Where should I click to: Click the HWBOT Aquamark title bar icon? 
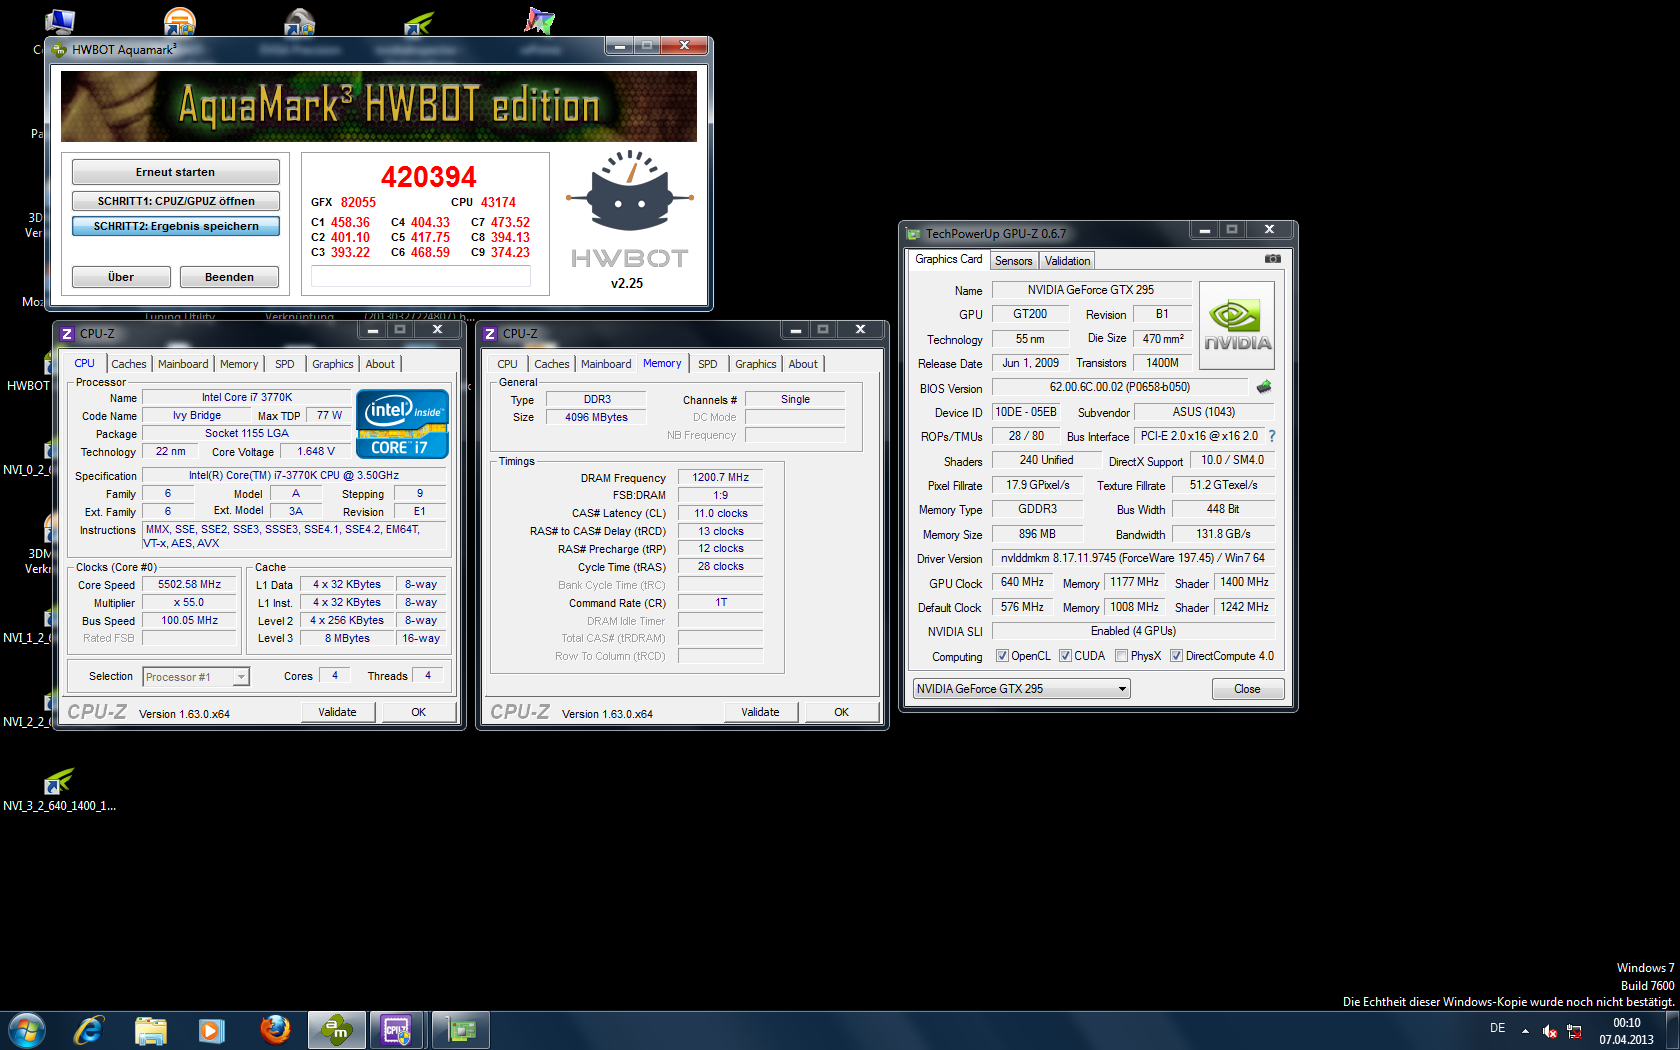[x=59, y=49]
